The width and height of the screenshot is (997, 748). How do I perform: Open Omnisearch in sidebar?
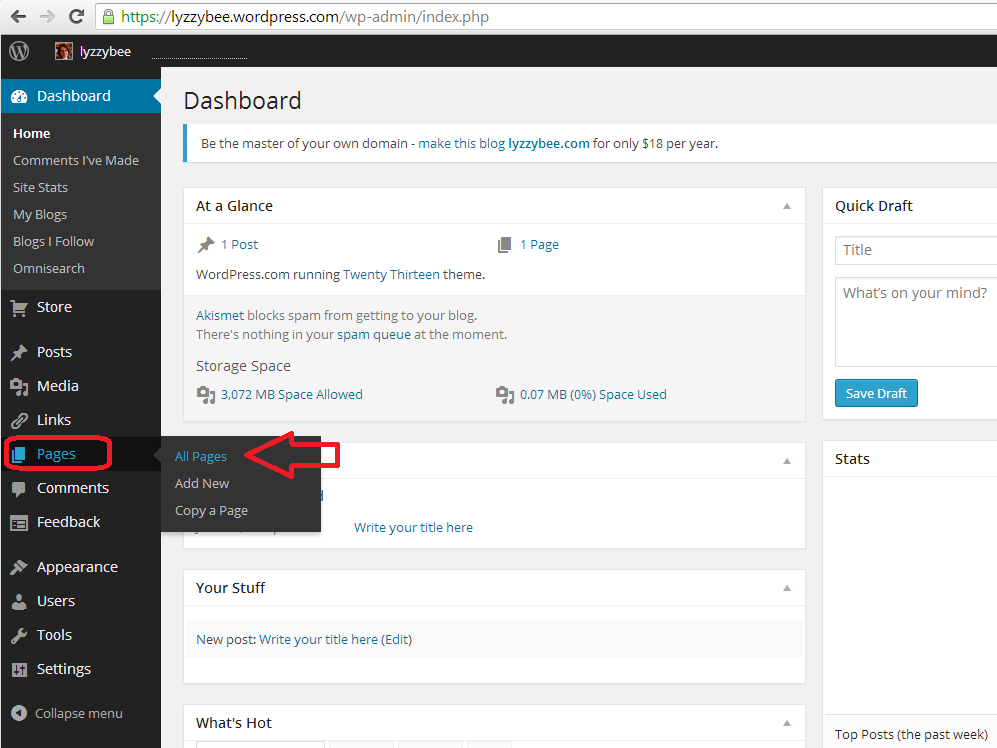[x=48, y=268]
